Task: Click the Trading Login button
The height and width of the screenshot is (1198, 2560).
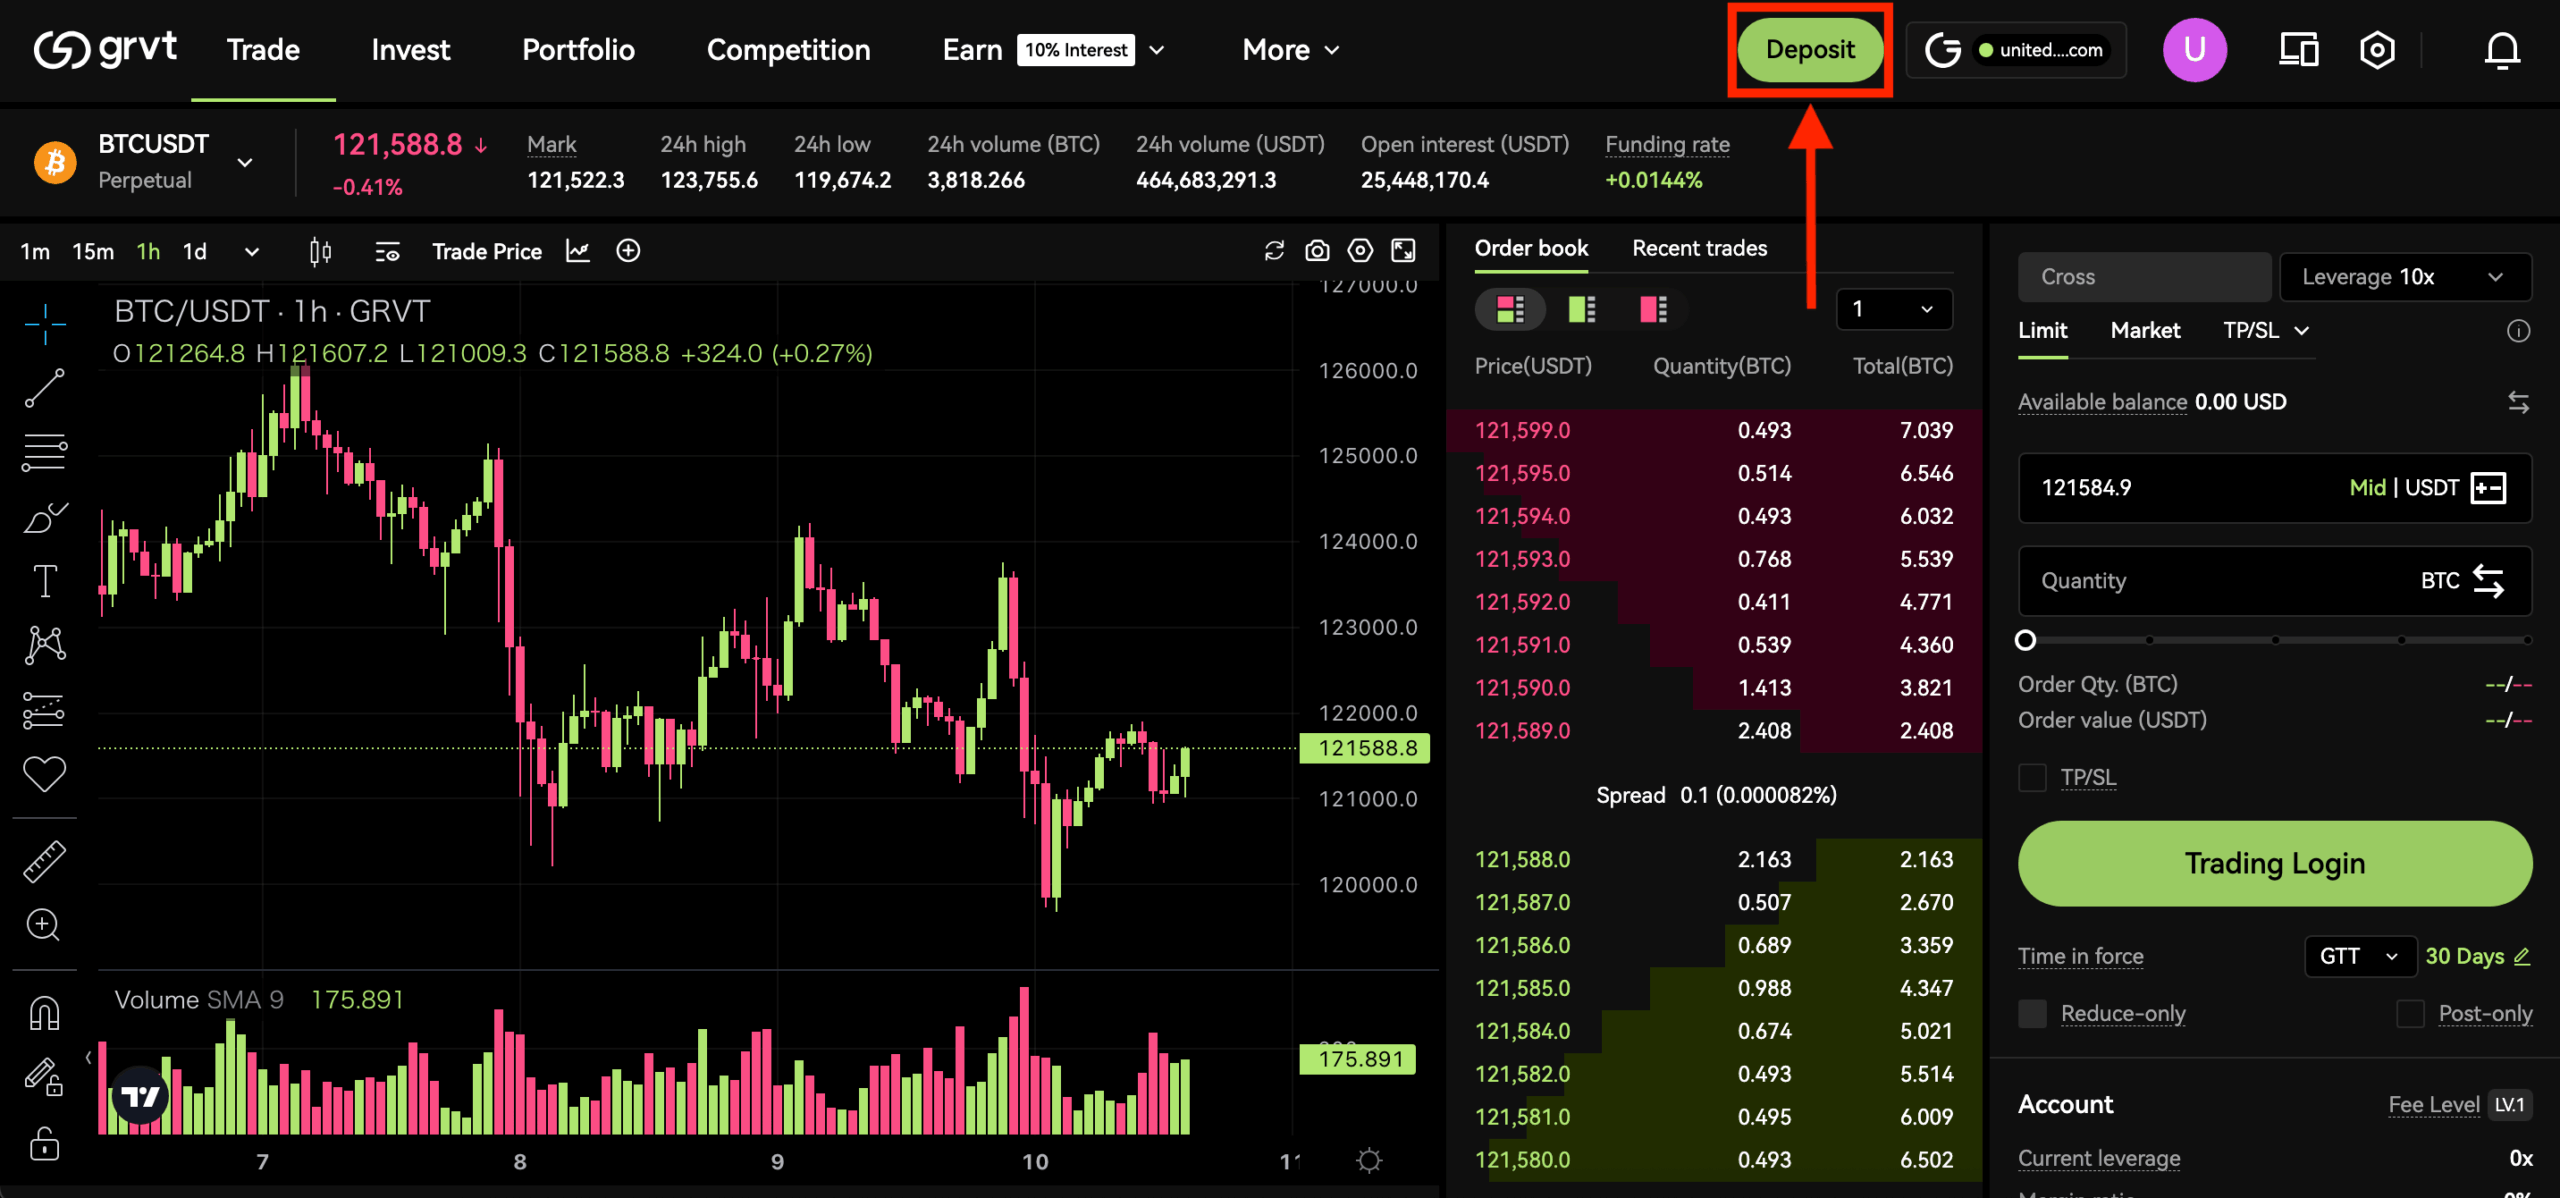Action: pyautogui.click(x=2274, y=863)
